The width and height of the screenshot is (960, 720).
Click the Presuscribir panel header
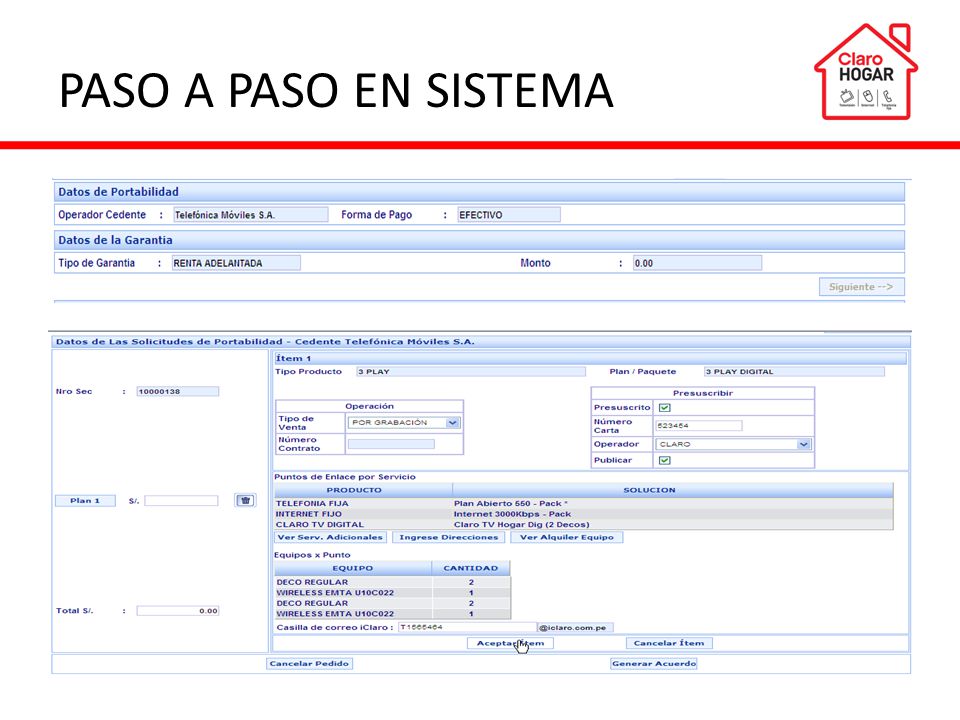click(703, 393)
